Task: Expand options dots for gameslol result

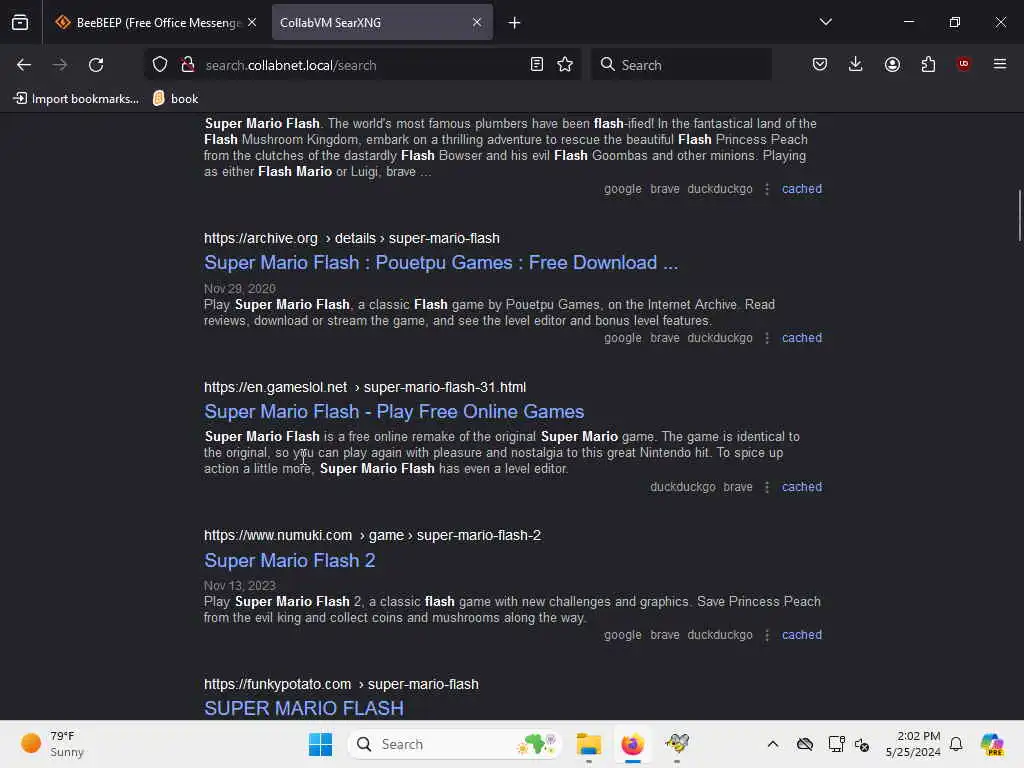Action: (767, 487)
